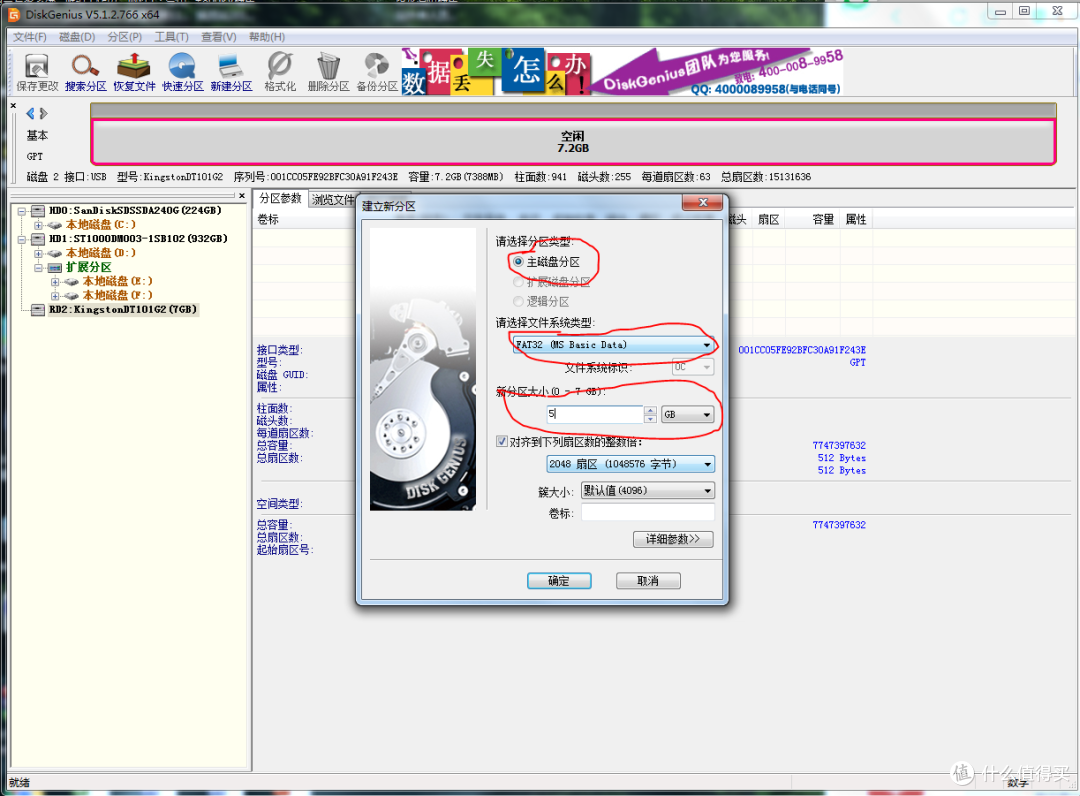Open the file system ID 0C dropdown
The image size is (1080, 796).
(x=693, y=367)
